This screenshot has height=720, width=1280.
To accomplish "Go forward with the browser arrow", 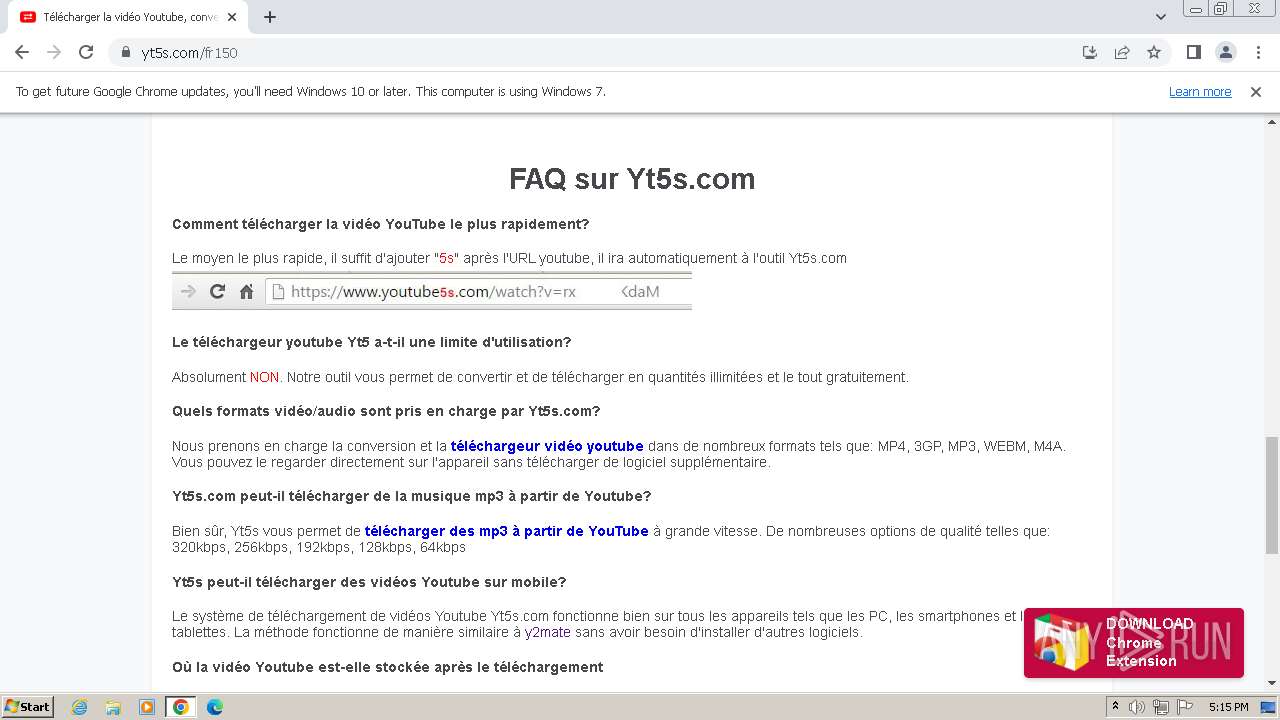I will tap(54, 52).
